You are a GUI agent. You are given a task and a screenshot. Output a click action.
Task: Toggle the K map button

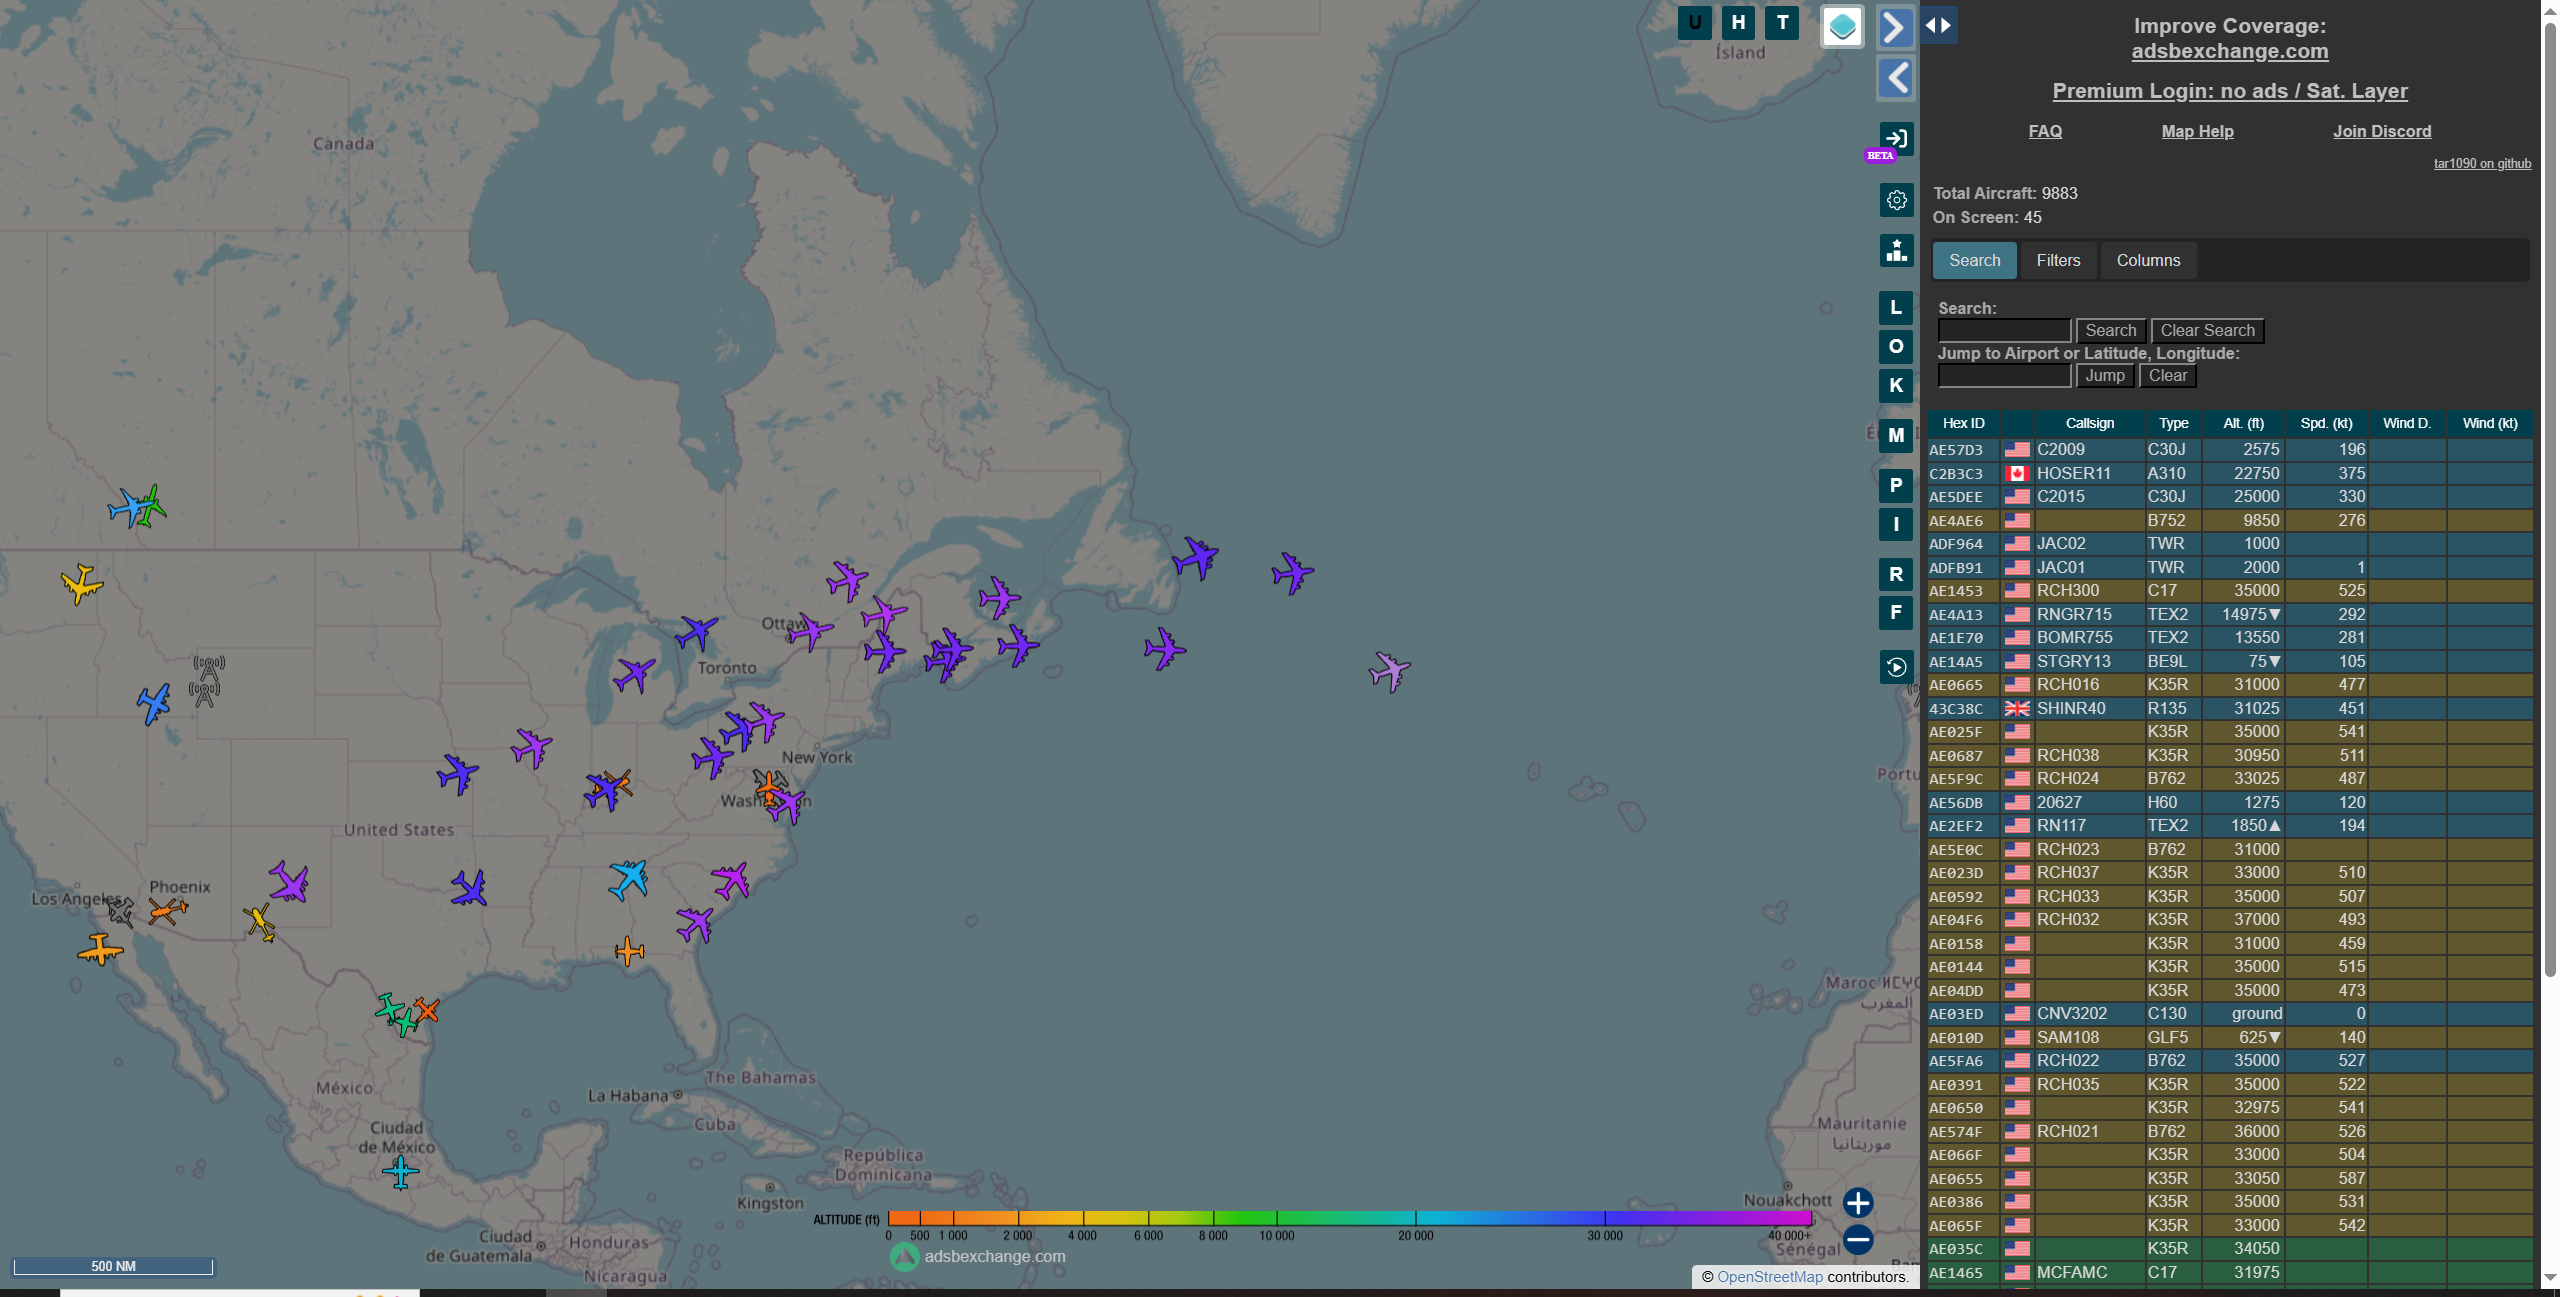(1896, 386)
